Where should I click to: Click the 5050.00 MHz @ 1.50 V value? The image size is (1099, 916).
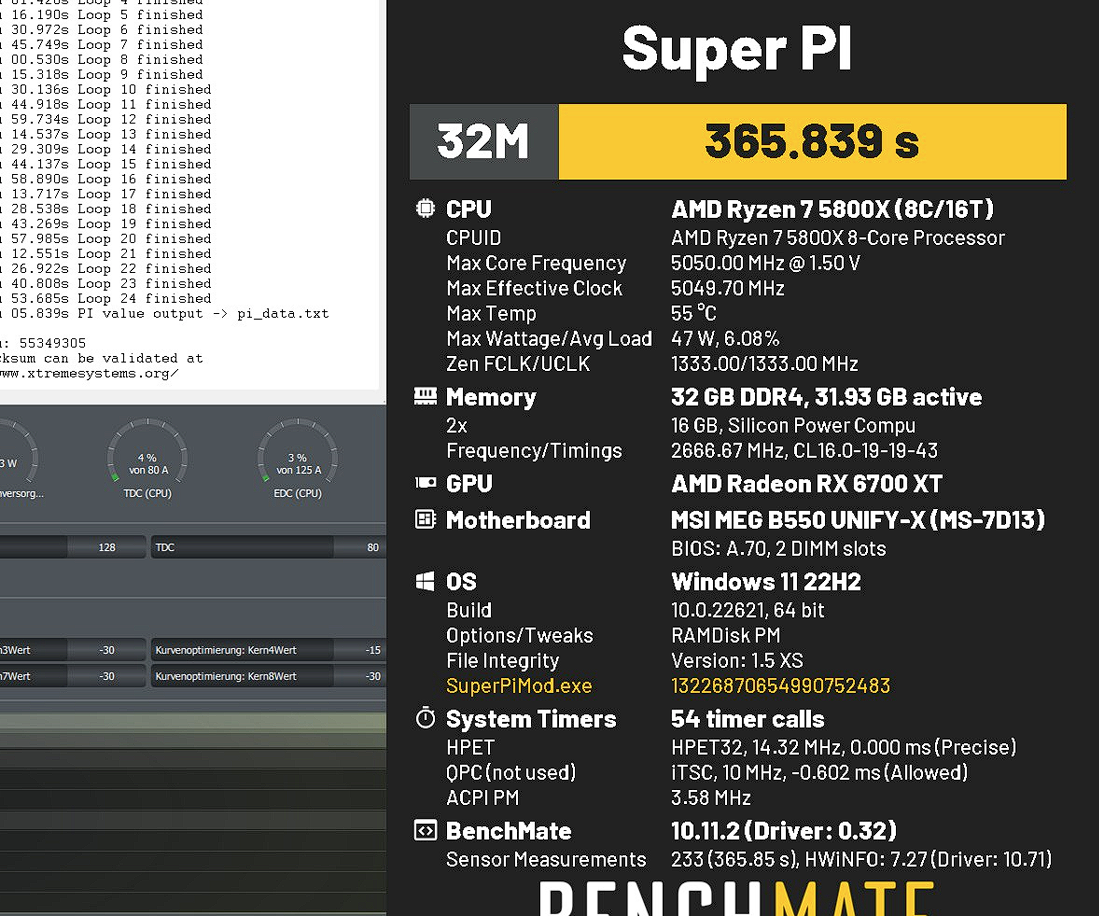[765, 263]
